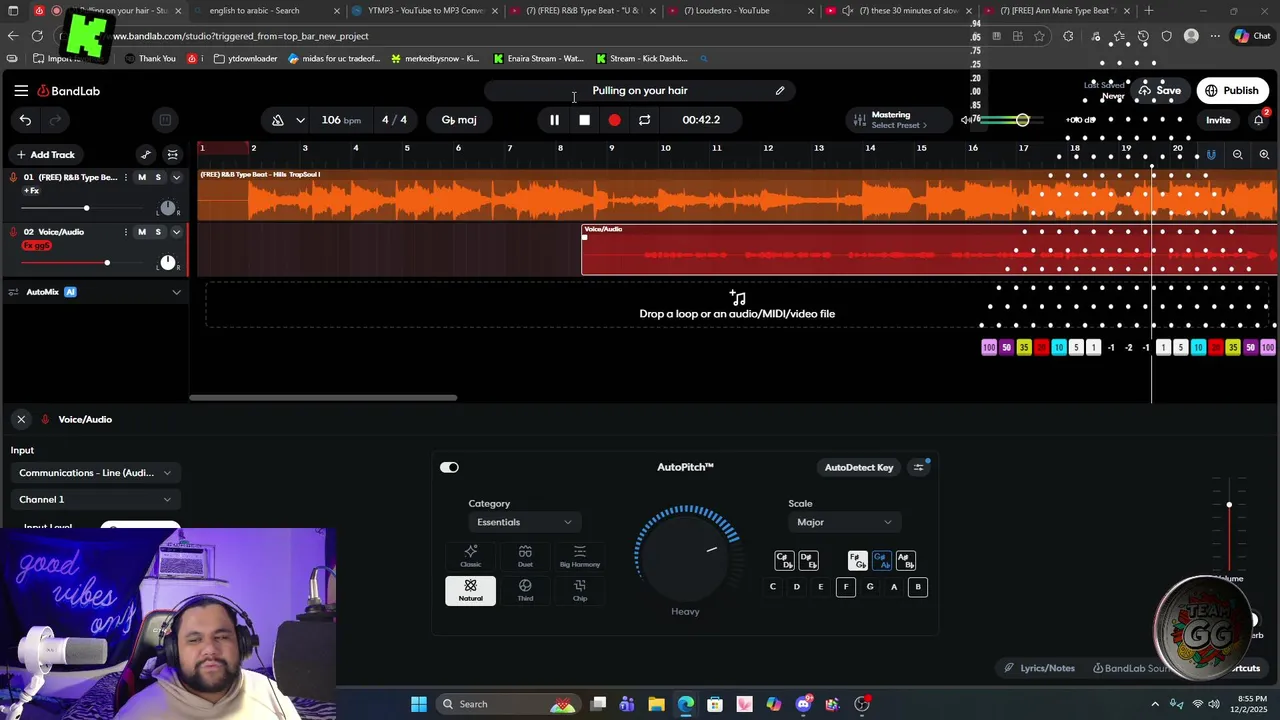Image resolution: width=1280 pixels, height=720 pixels.
Task: Click the undo arrow button
Action: [25, 120]
